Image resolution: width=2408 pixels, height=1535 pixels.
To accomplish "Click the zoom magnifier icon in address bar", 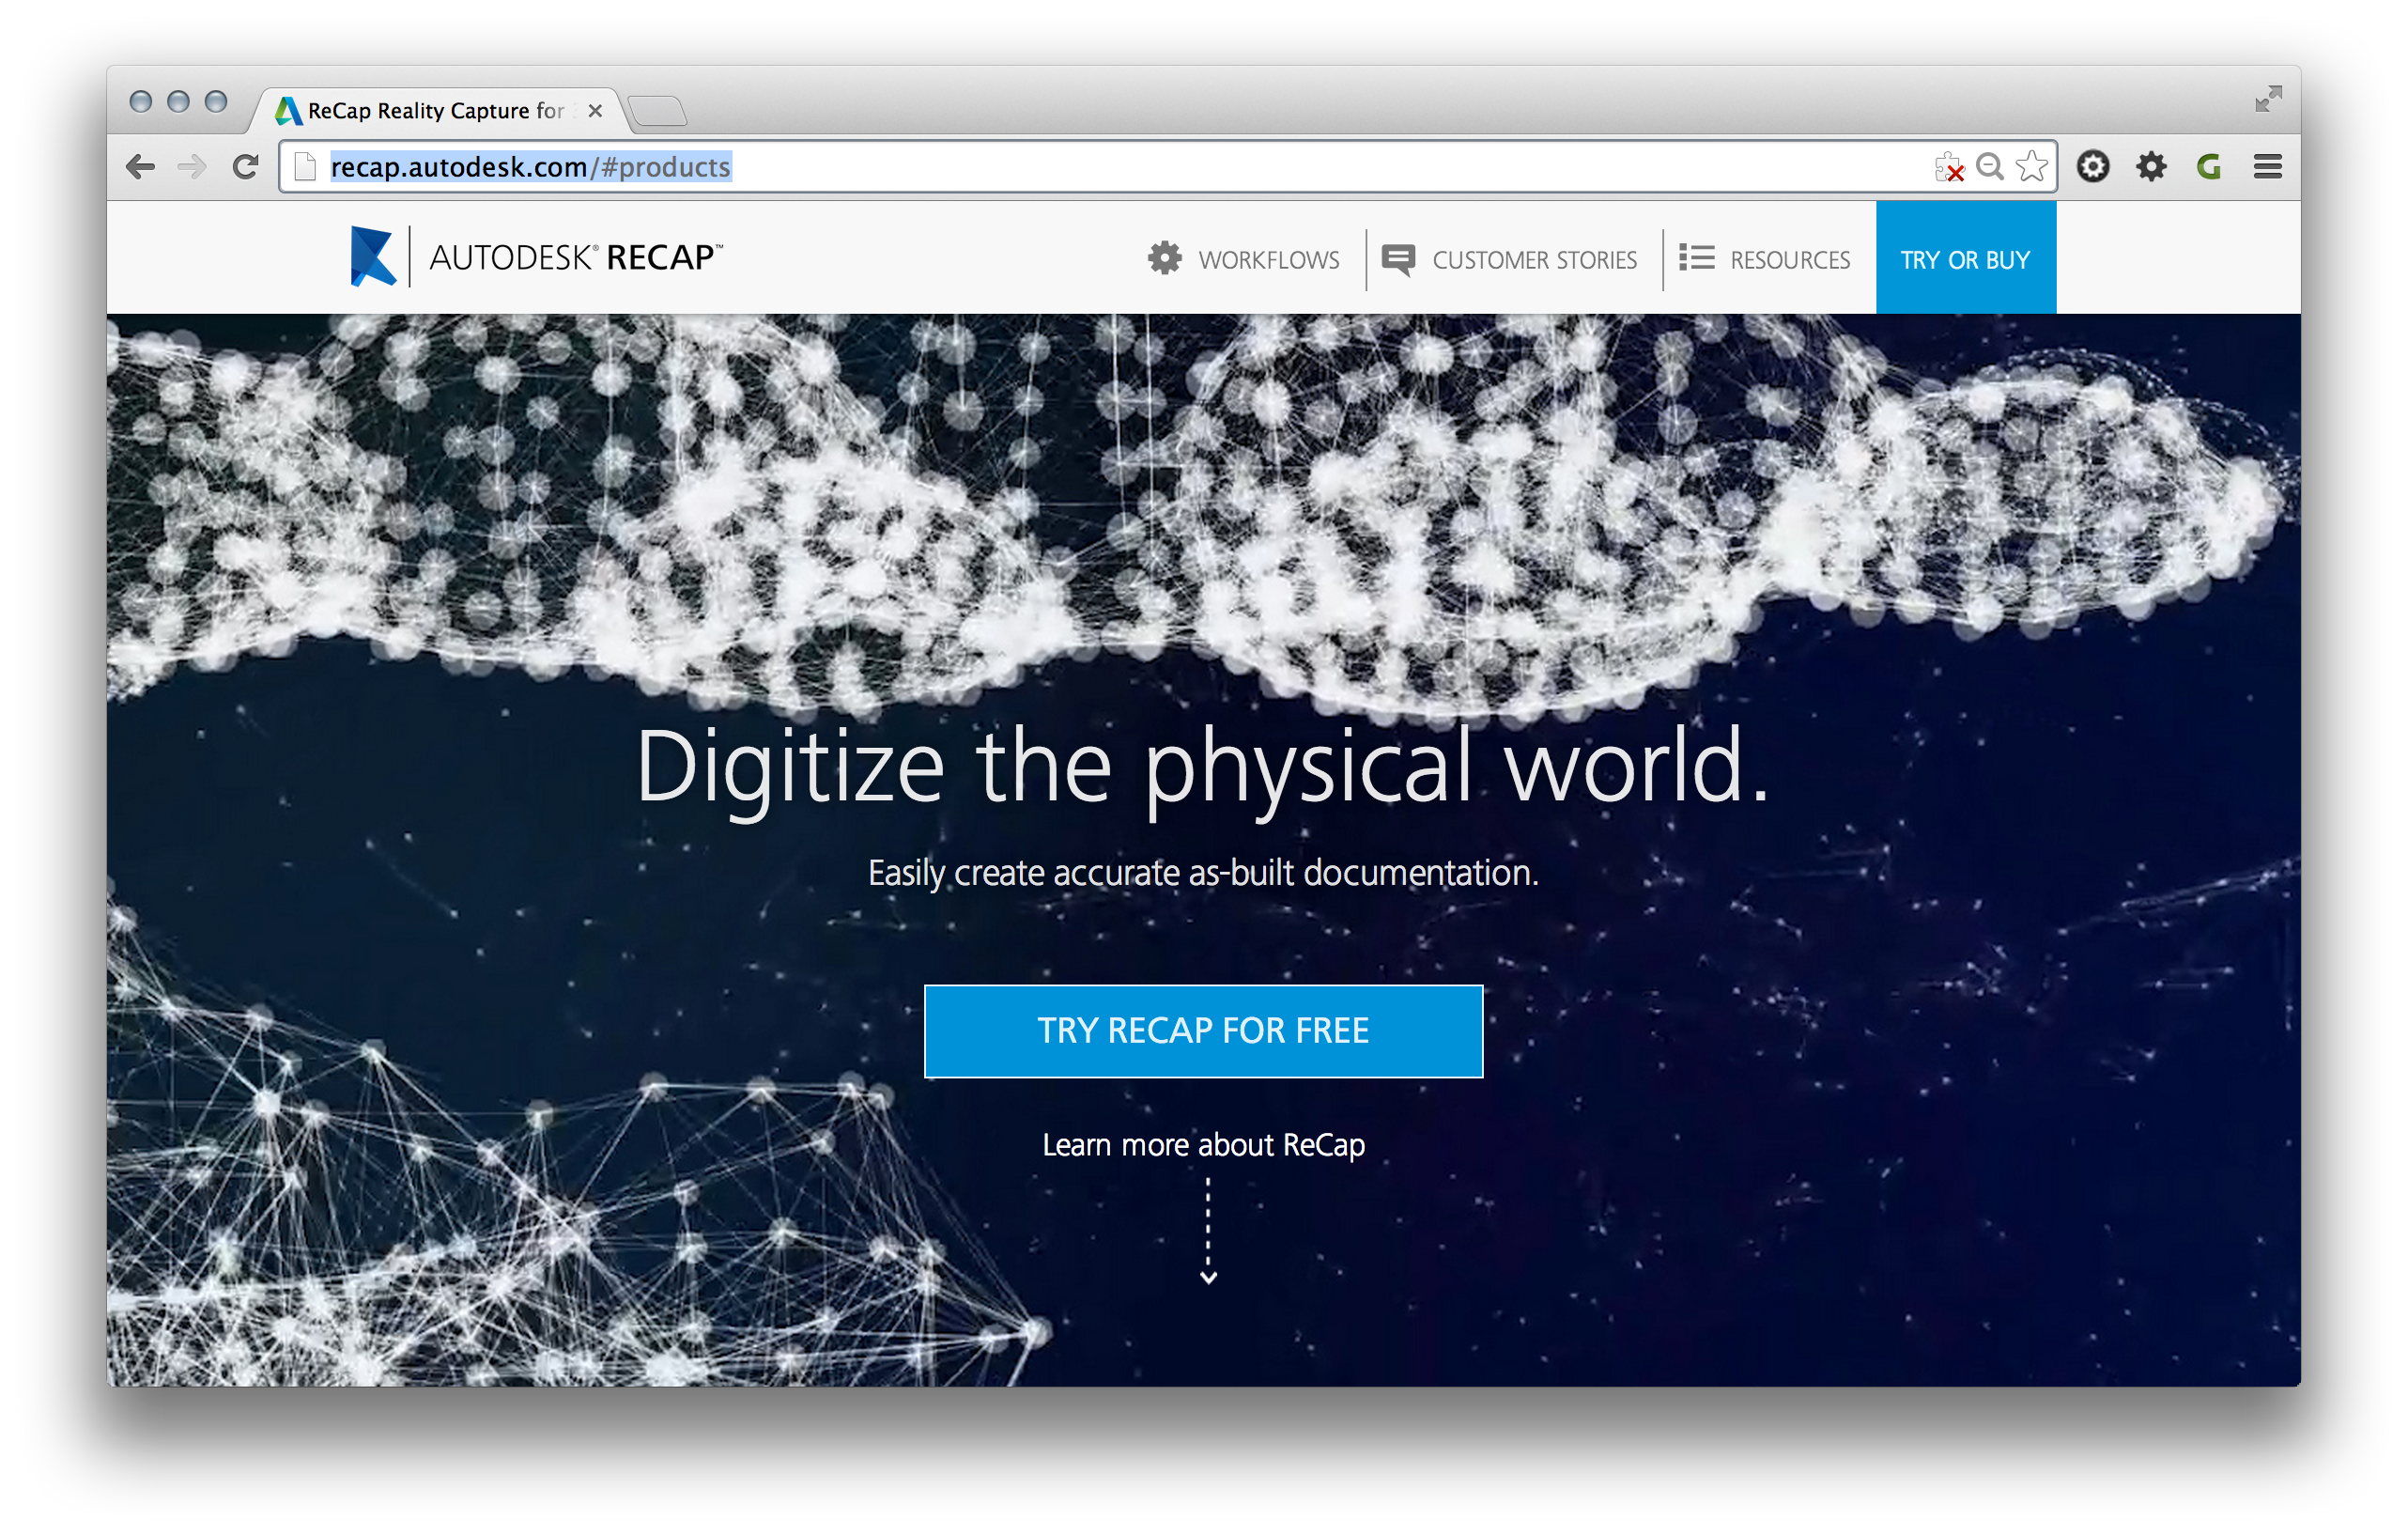I will [x=1990, y=167].
